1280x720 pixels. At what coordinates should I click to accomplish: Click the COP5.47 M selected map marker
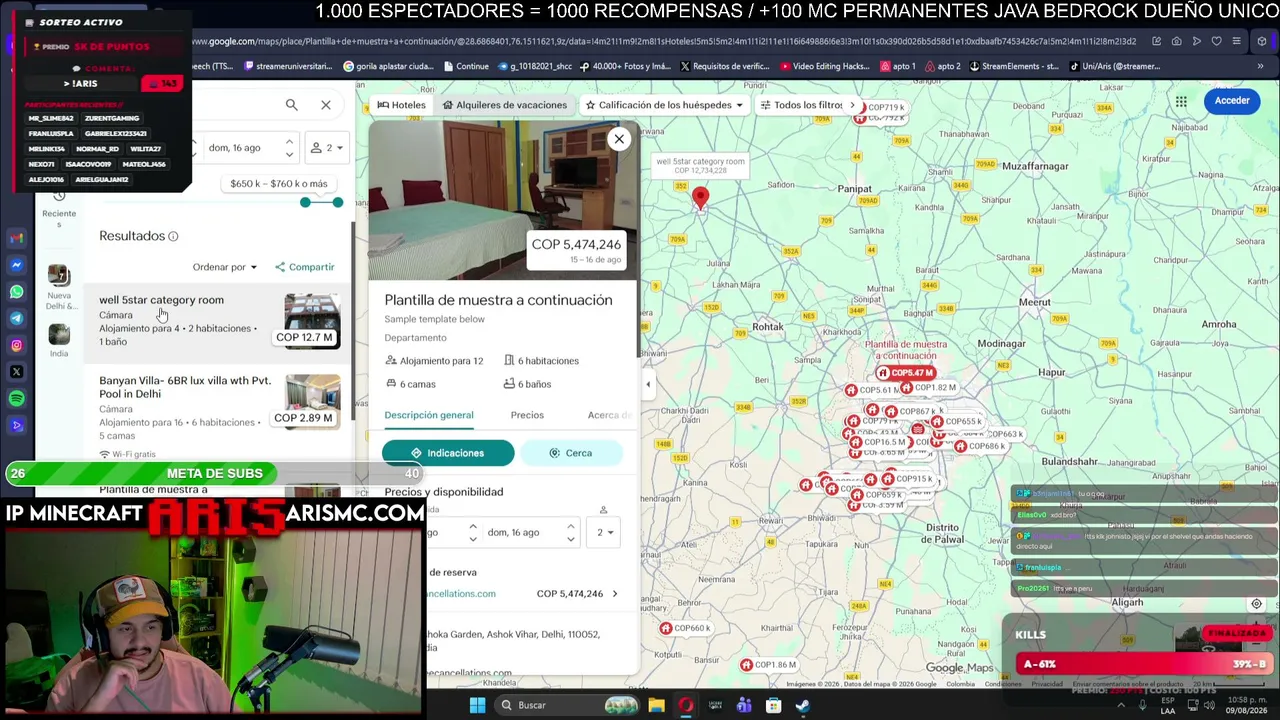[x=906, y=373]
